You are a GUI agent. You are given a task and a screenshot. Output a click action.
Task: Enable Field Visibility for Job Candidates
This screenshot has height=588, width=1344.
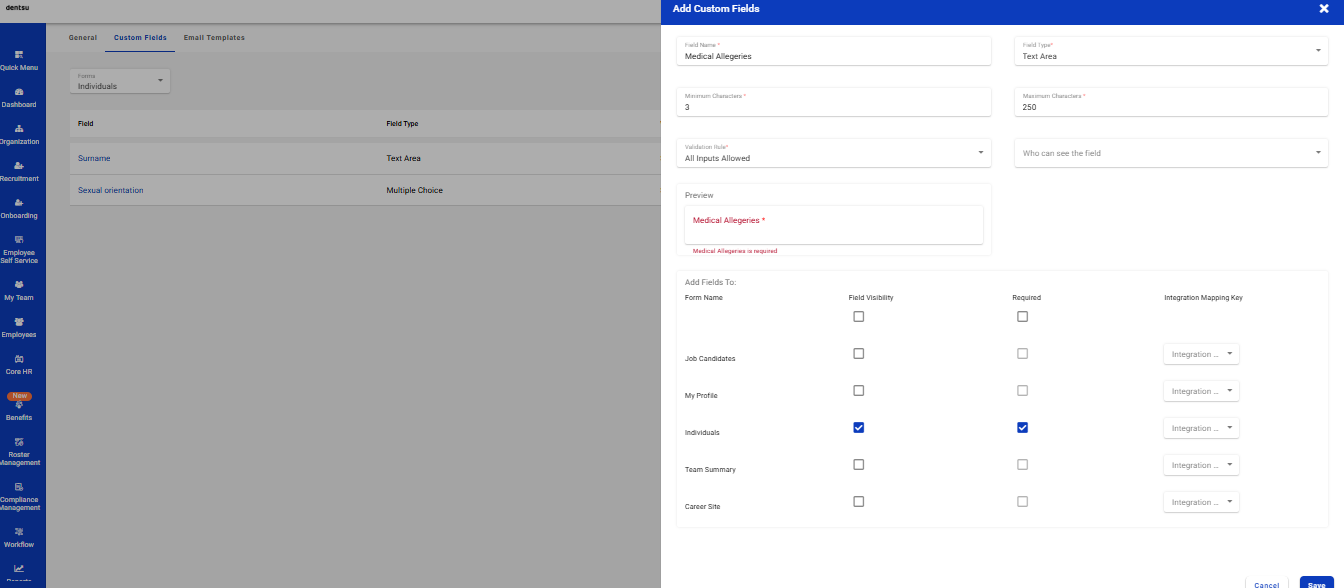(x=858, y=354)
